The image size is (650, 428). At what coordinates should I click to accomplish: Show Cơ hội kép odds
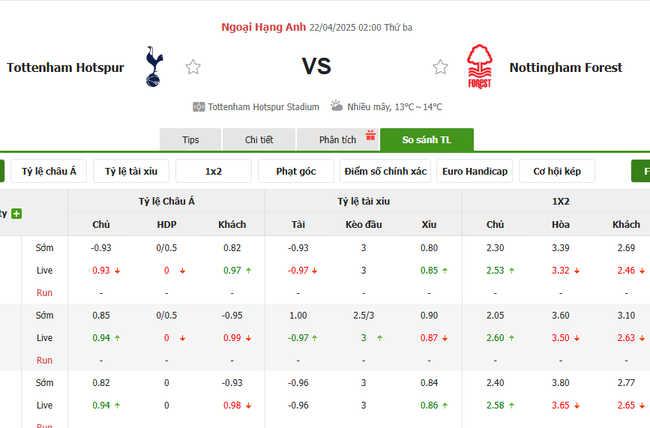(563, 171)
